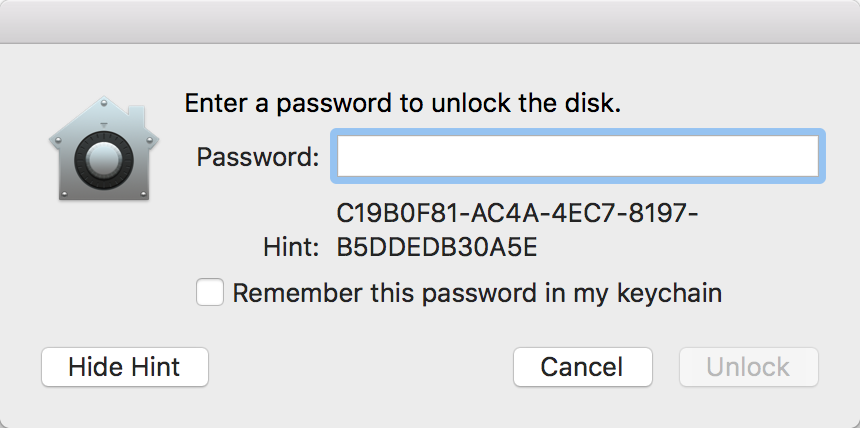Click the roof of the FileVault house icon

point(98,112)
